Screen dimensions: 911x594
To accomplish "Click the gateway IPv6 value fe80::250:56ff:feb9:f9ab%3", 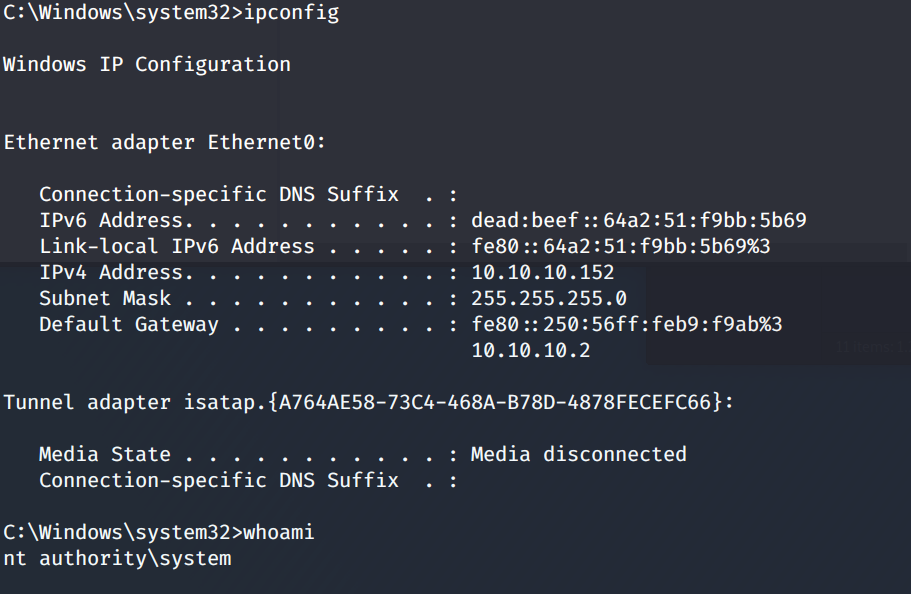I will [627, 324].
